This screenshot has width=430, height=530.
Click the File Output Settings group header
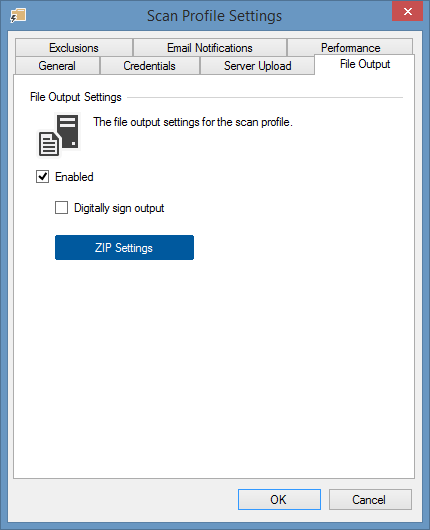pos(76,97)
